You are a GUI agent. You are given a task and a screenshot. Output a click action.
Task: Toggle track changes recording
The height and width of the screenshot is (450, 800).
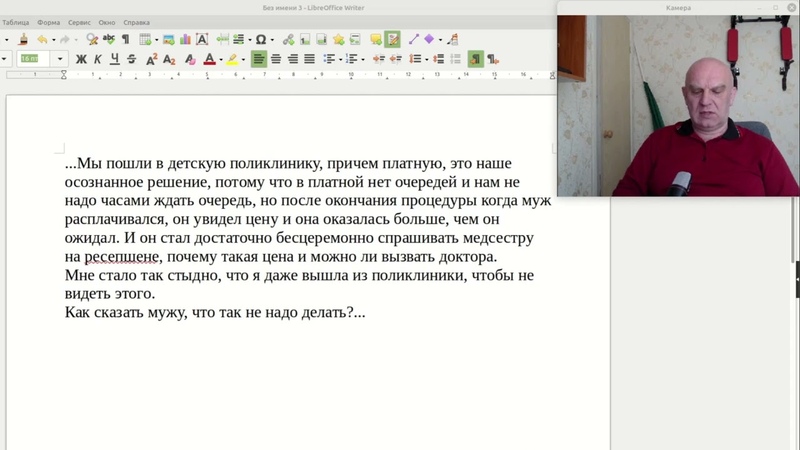point(392,39)
